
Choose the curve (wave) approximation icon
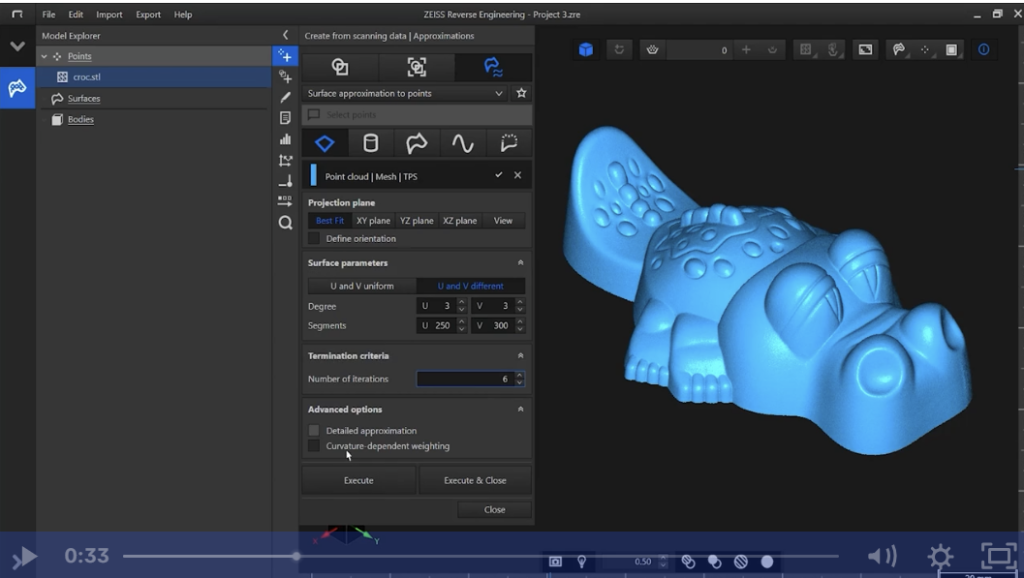coord(462,144)
